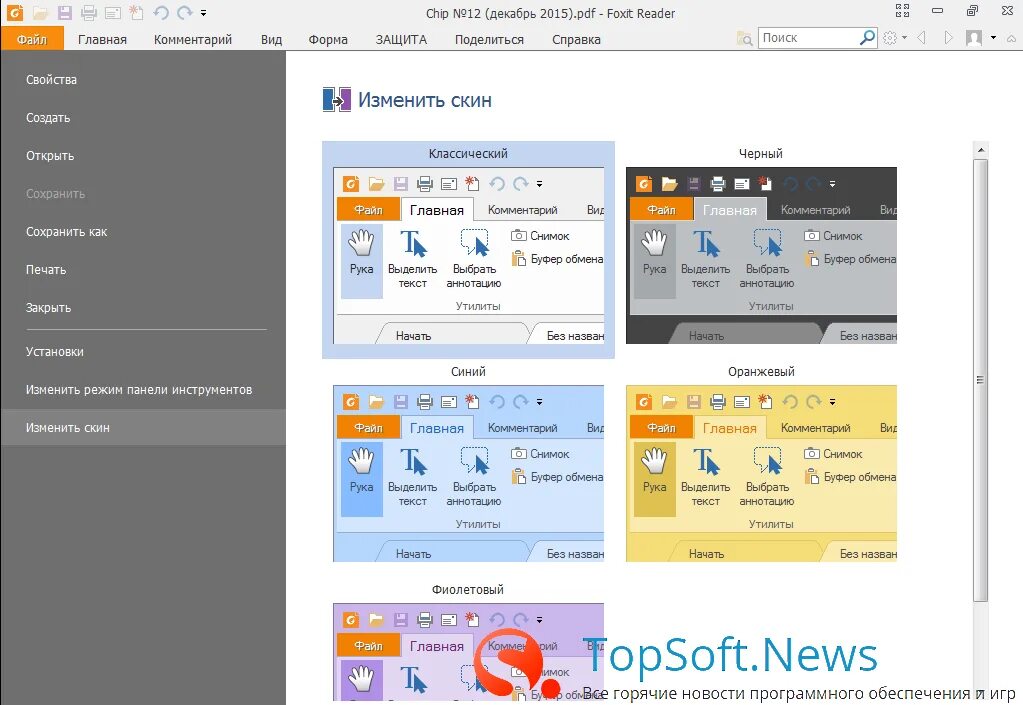
Task: Switch to the Комментарий ribbon tab
Action: coord(193,39)
